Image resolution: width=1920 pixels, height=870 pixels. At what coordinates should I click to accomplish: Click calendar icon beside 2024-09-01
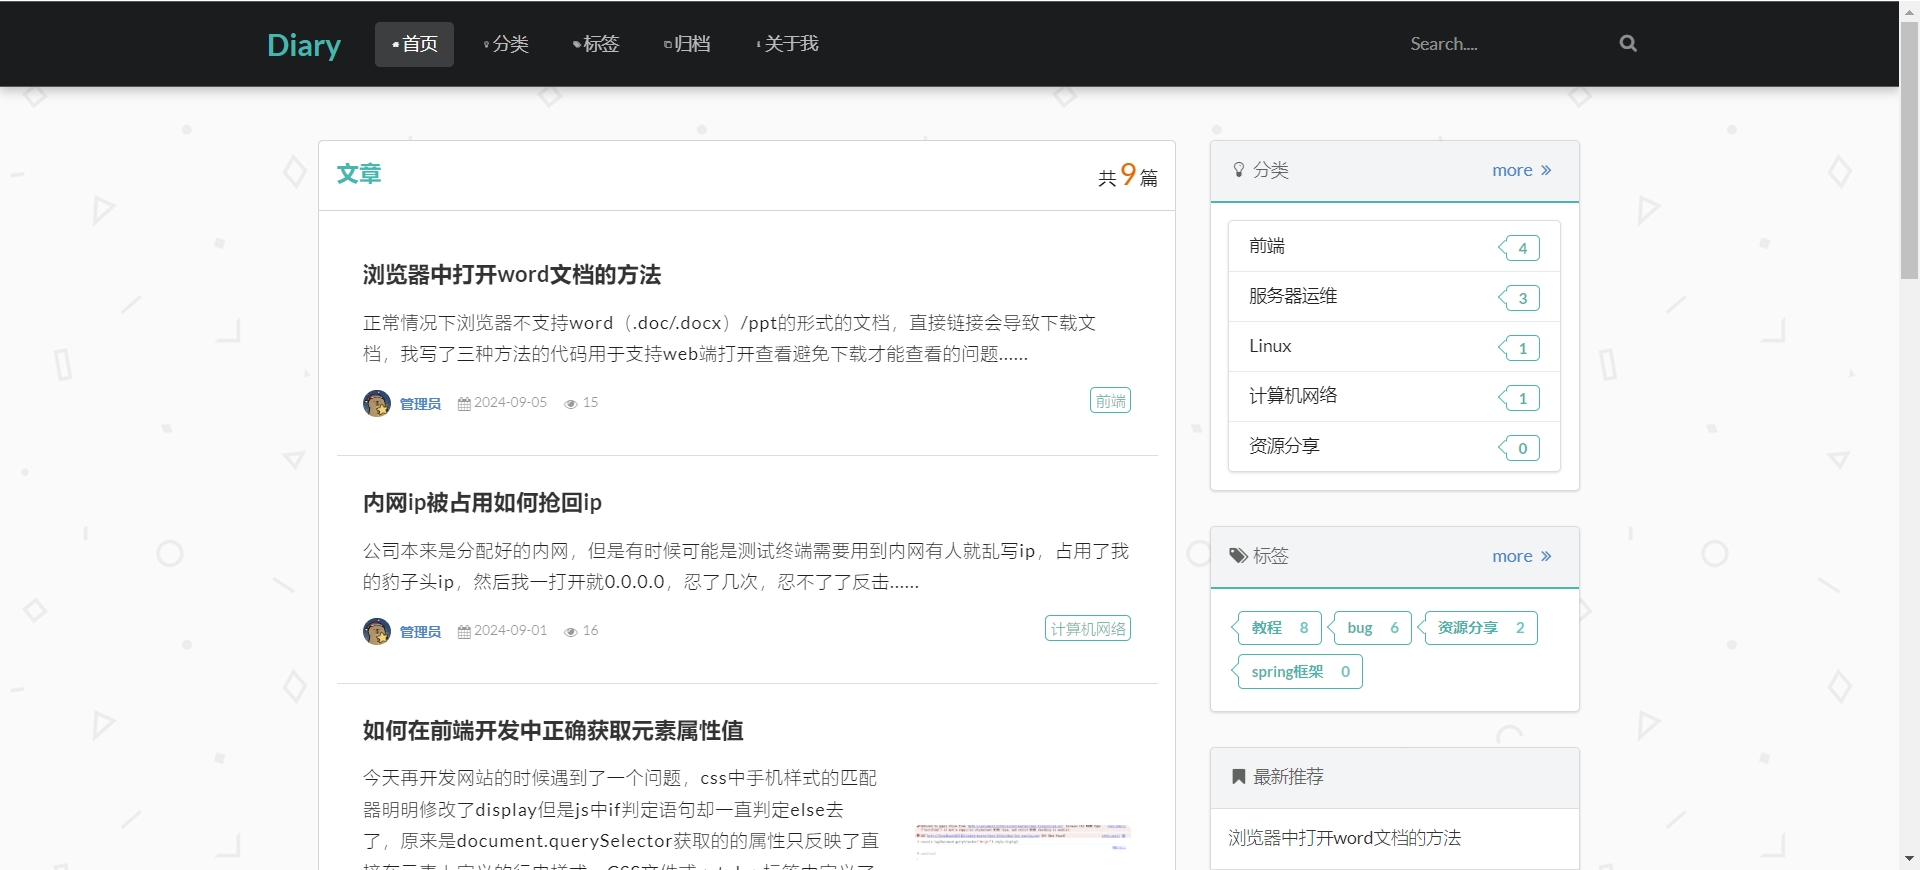[x=464, y=632]
